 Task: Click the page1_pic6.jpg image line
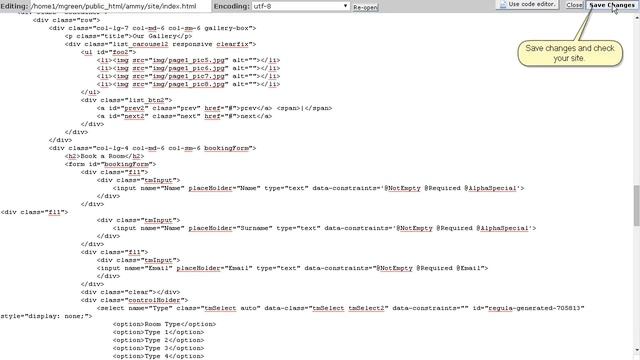tap(188, 68)
